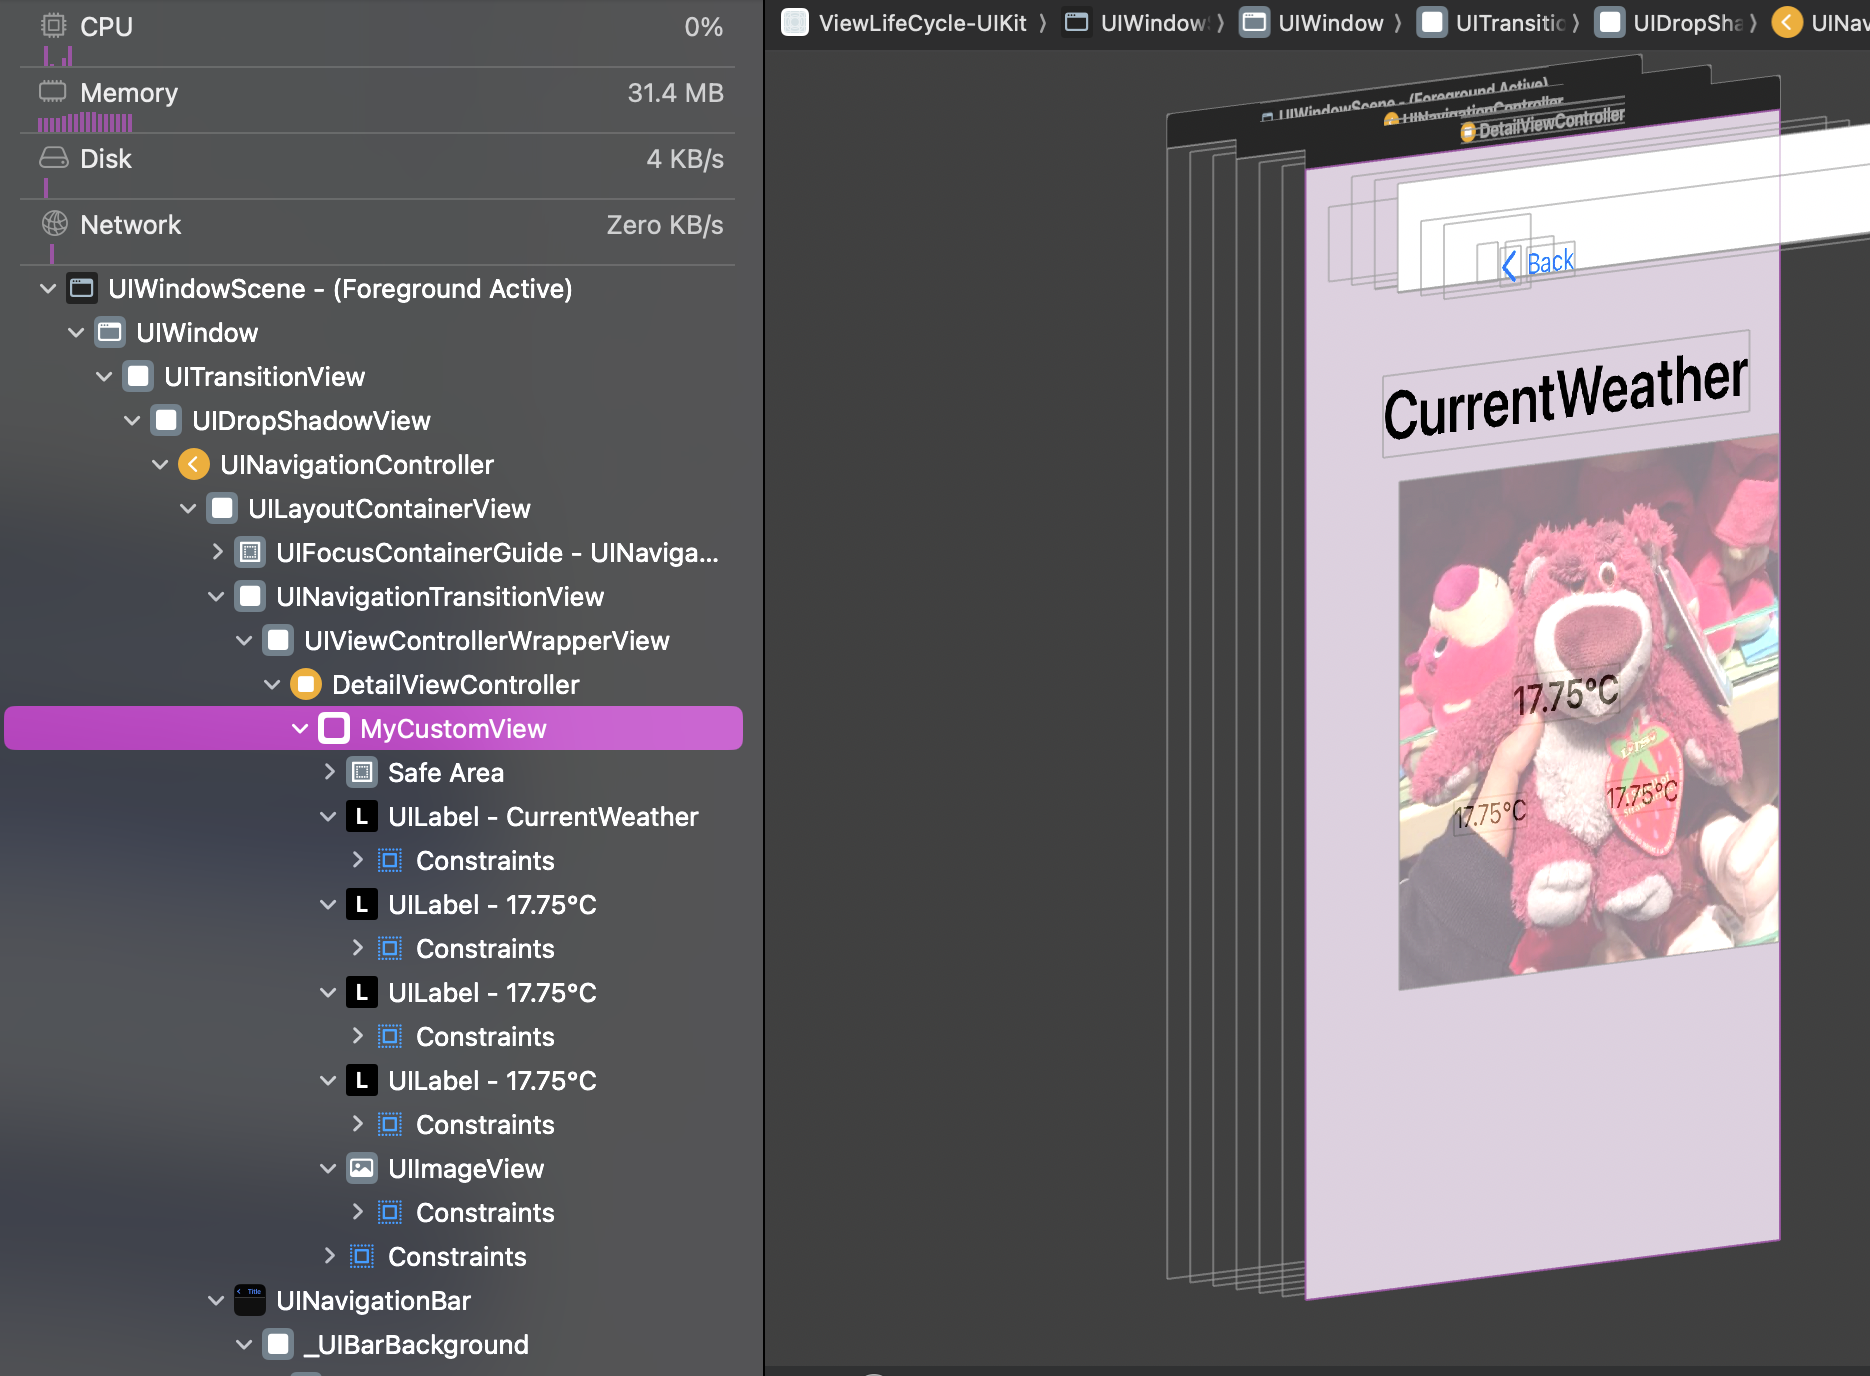Click the constraints icon under UILabel - CurrentWeather
Image resolution: width=1870 pixels, height=1376 pixels.
[390, 861]
